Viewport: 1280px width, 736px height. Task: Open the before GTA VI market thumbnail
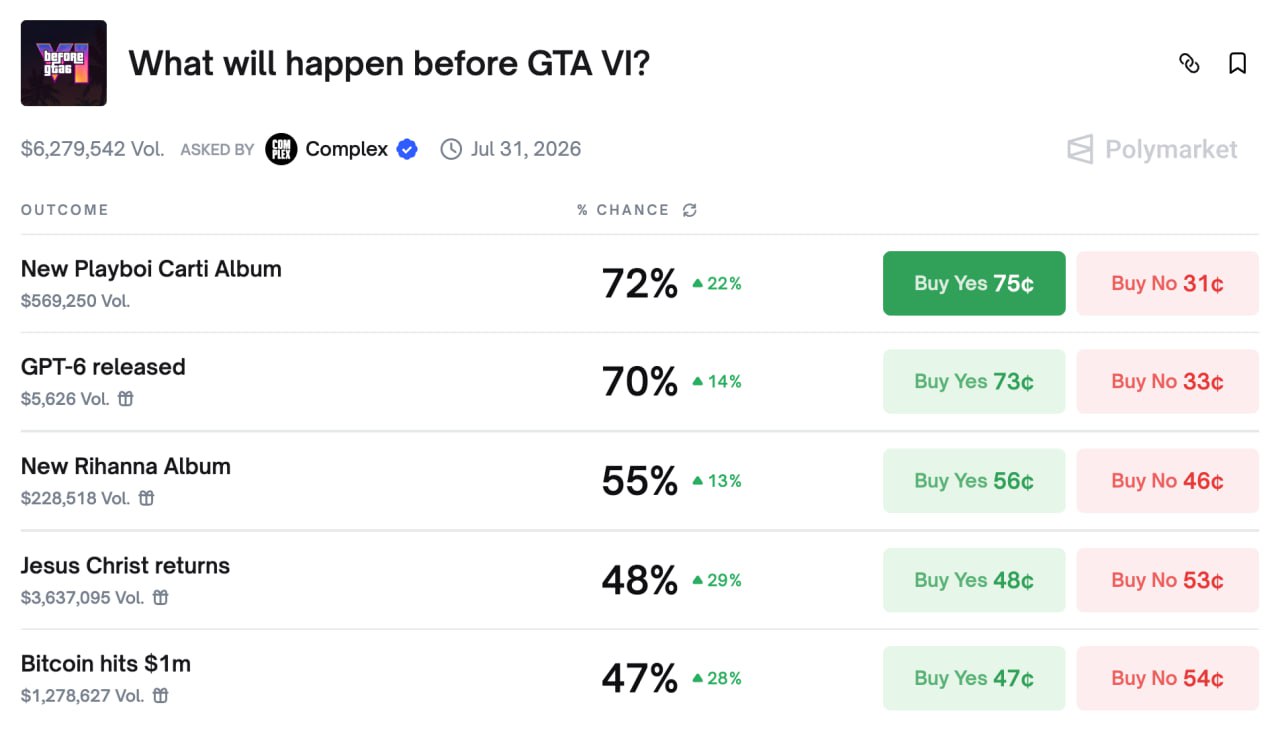coord(64,63)
